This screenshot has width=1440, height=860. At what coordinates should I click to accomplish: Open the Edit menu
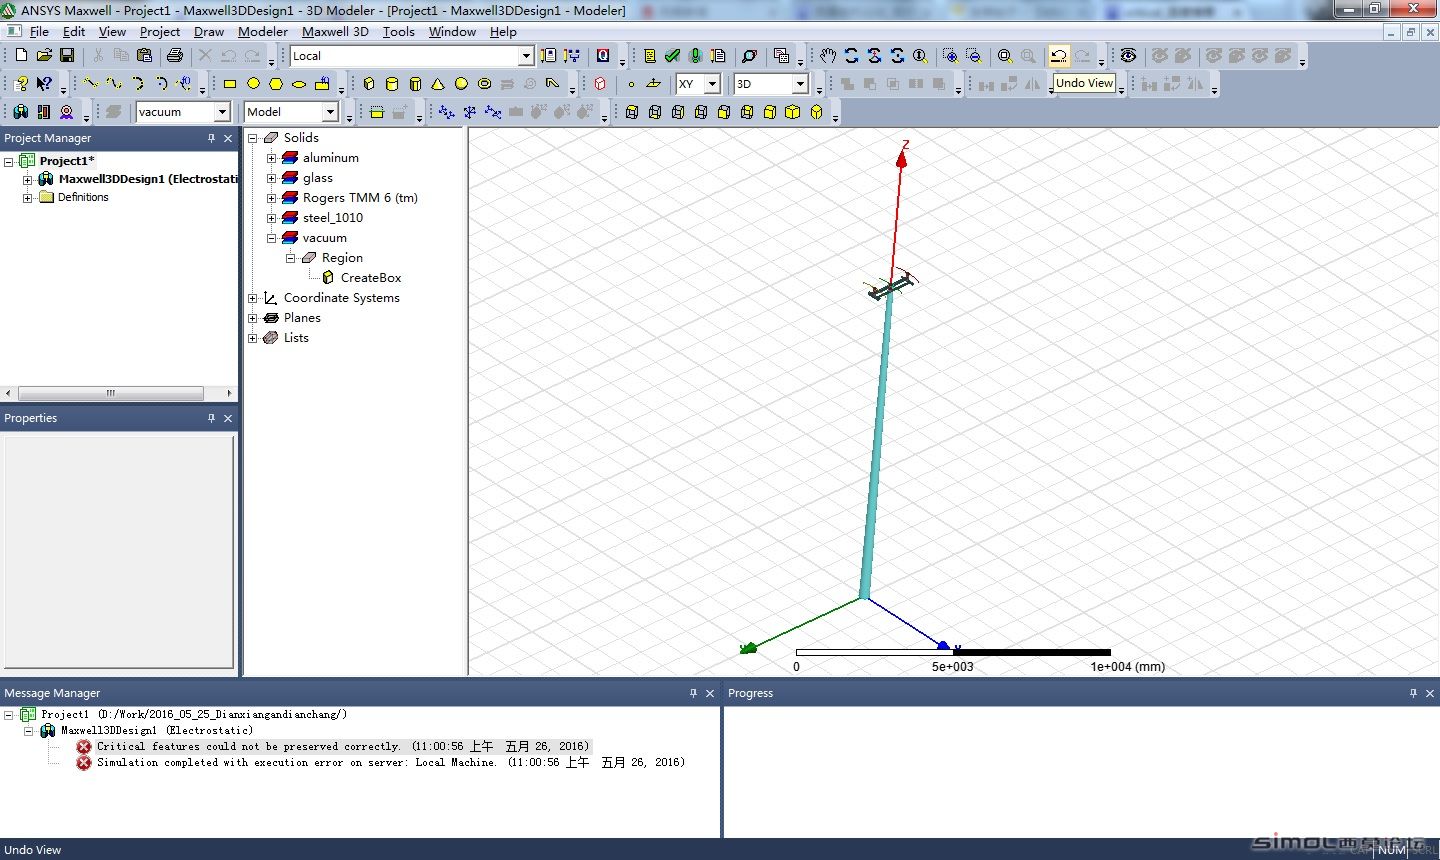74,32
